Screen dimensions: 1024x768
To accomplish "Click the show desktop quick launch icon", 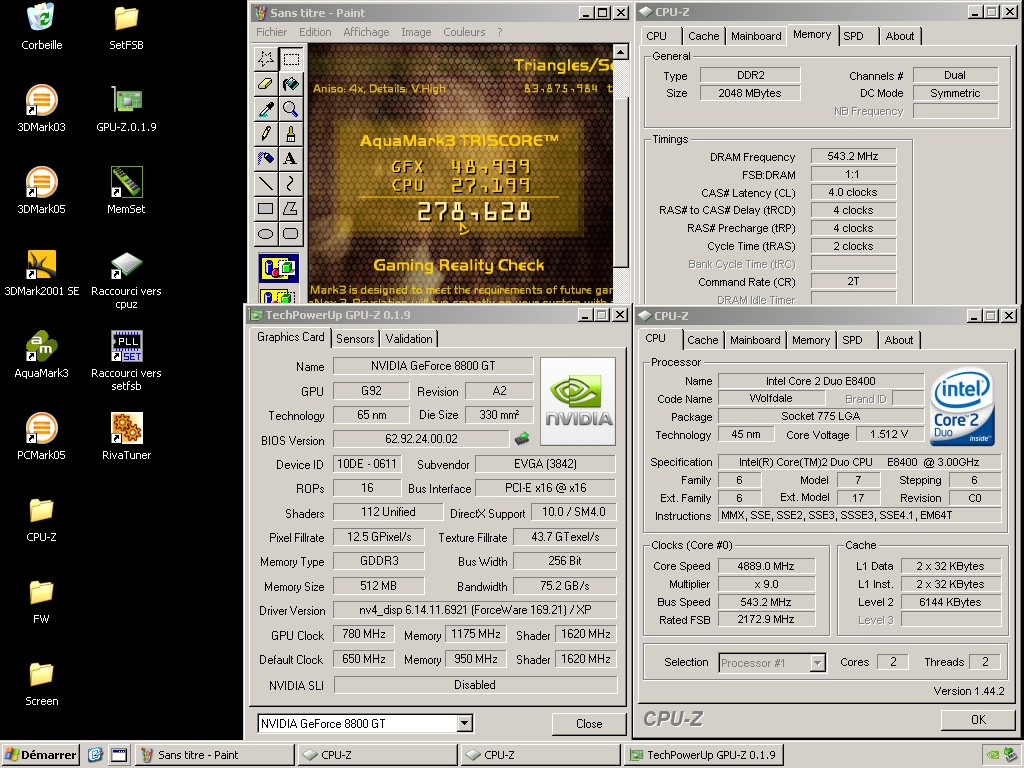I will [x=118, y=755].
